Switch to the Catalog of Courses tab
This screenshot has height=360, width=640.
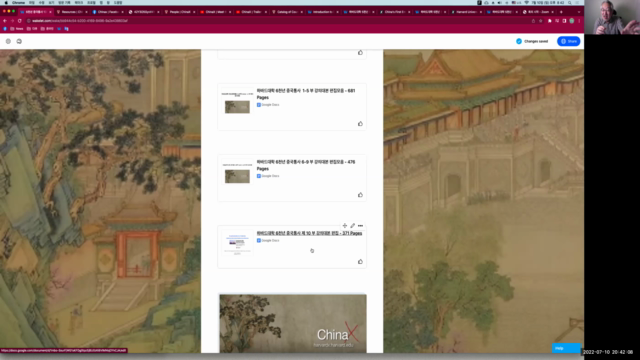point(287,12)
